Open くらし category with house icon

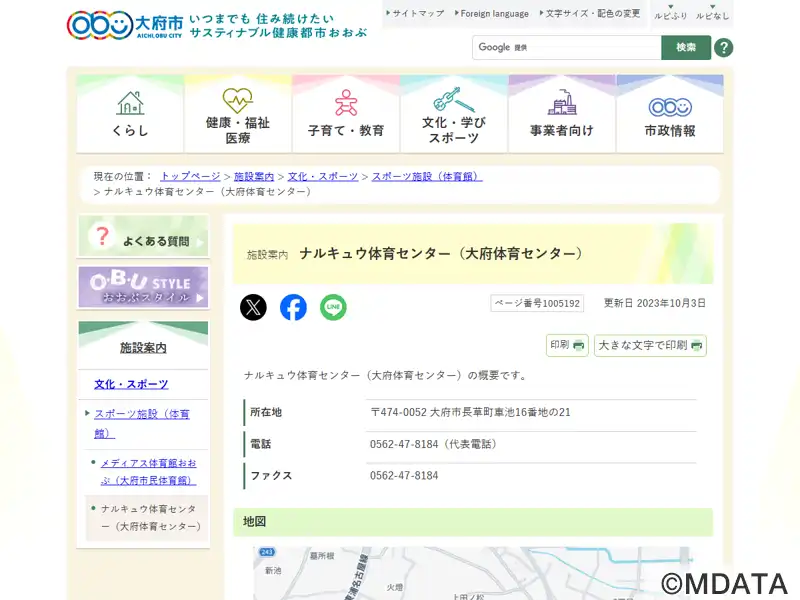tap(130, 113)
